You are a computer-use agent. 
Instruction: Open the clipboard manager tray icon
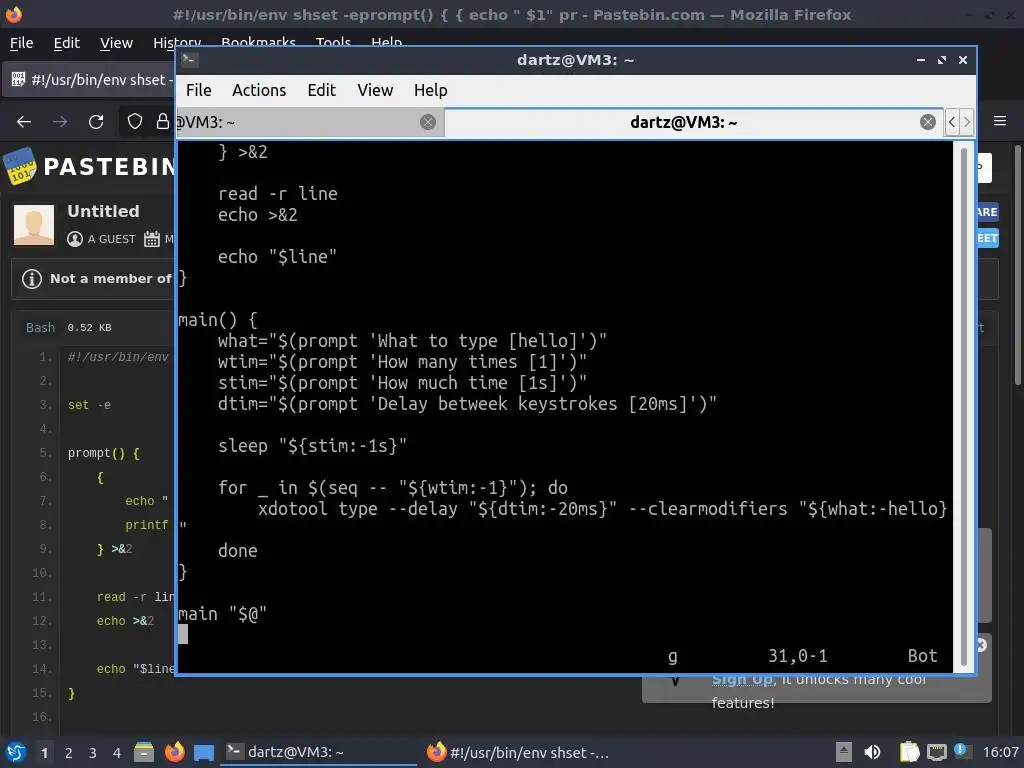click(x=909, y=752)
